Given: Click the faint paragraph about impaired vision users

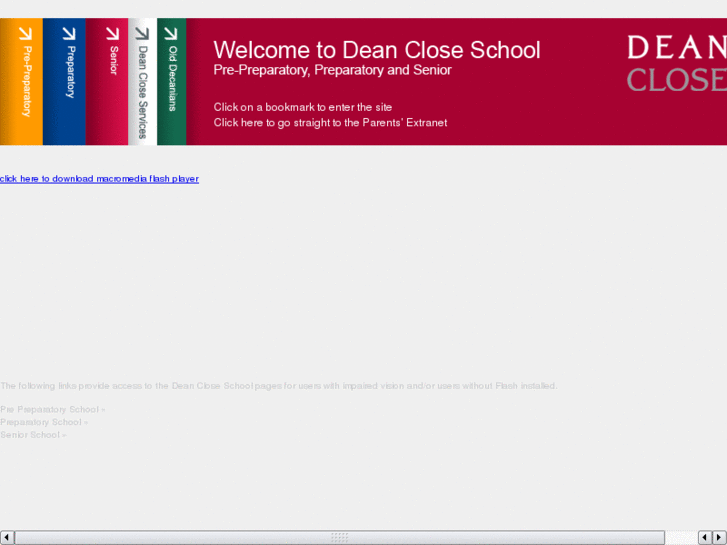Looking at the screenshot, I should coord(279,386).
